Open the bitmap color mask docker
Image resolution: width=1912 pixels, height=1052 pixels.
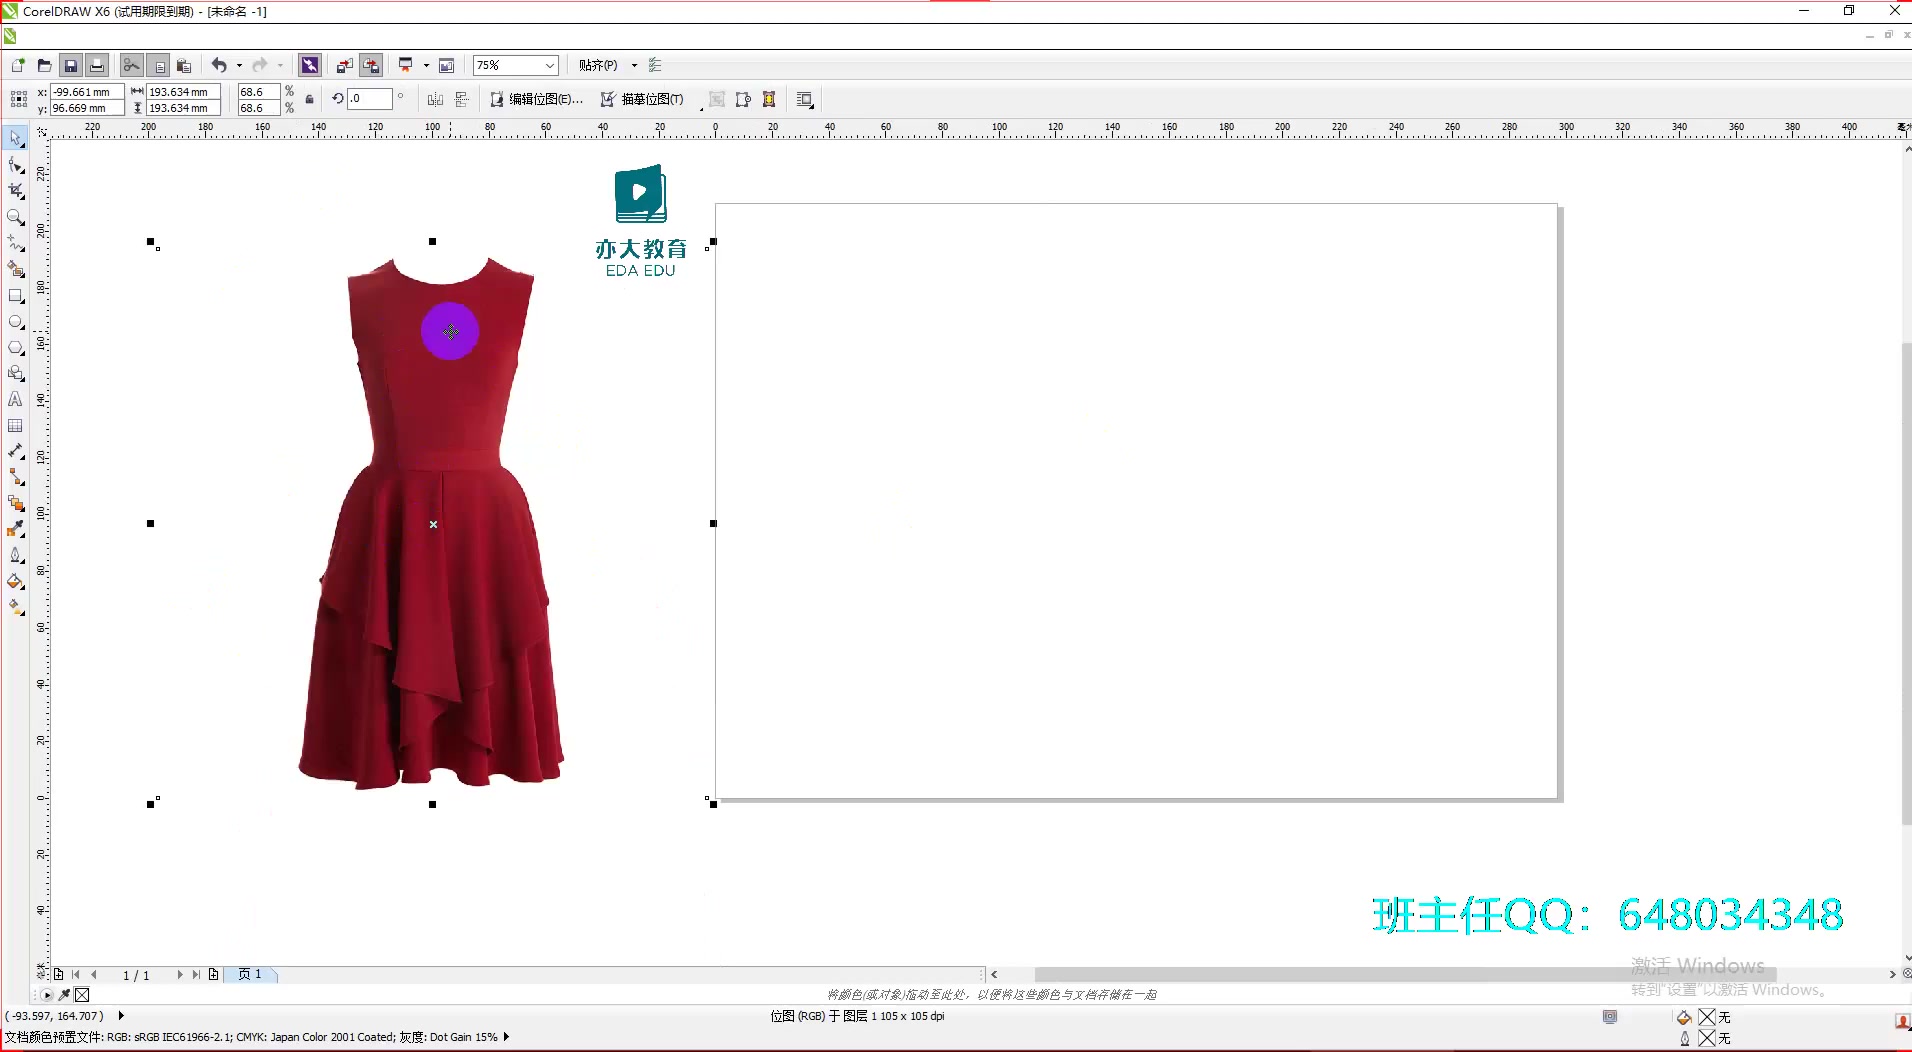pyautogui.click(x=769, y=99)
